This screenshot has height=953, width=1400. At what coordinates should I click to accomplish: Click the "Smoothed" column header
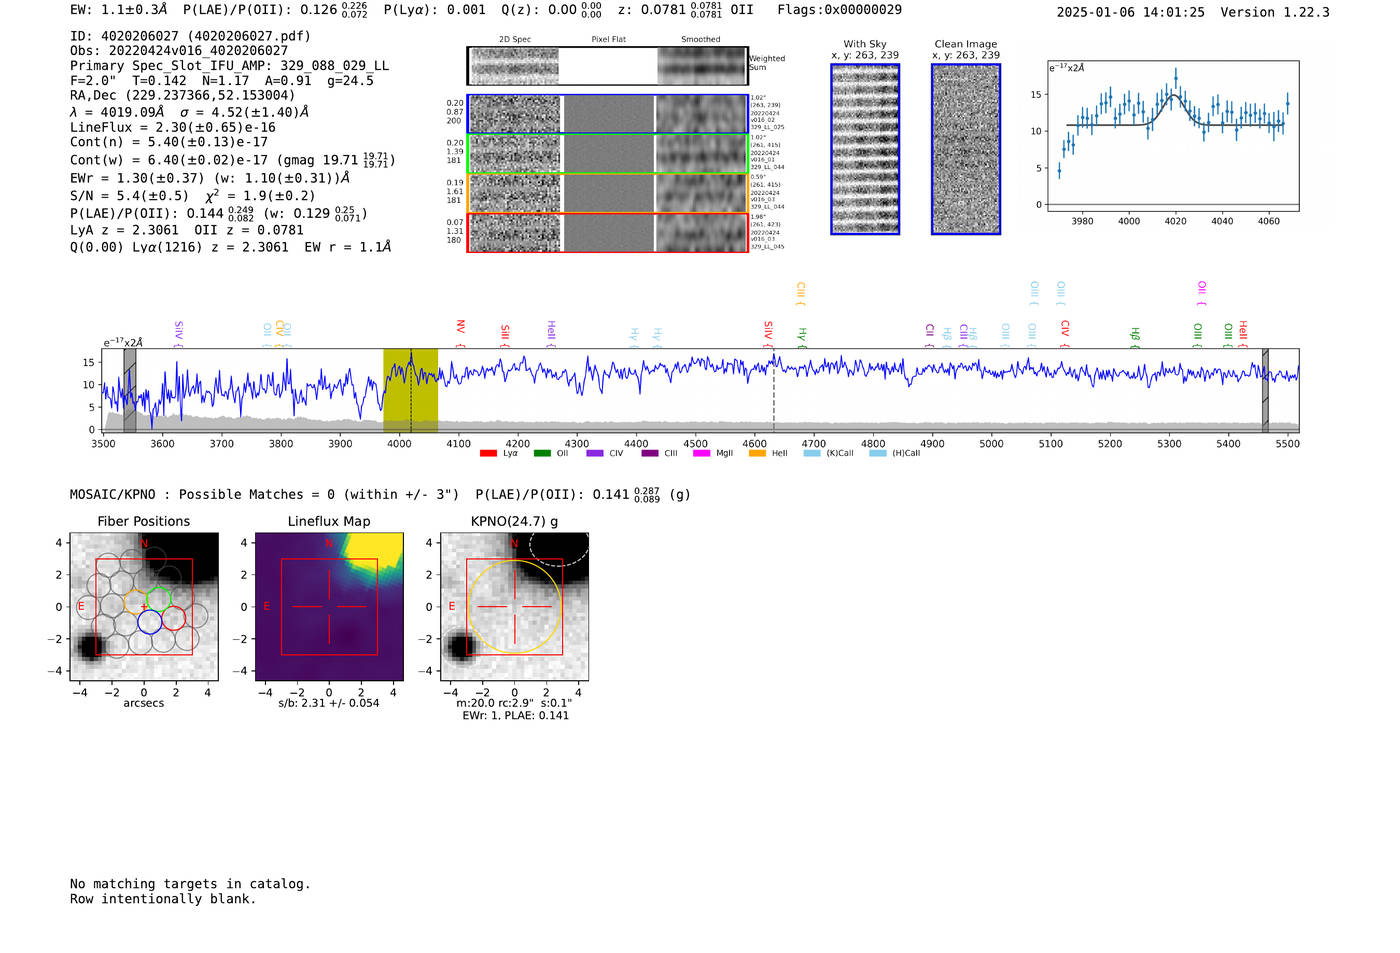click(x=700, y=40)
